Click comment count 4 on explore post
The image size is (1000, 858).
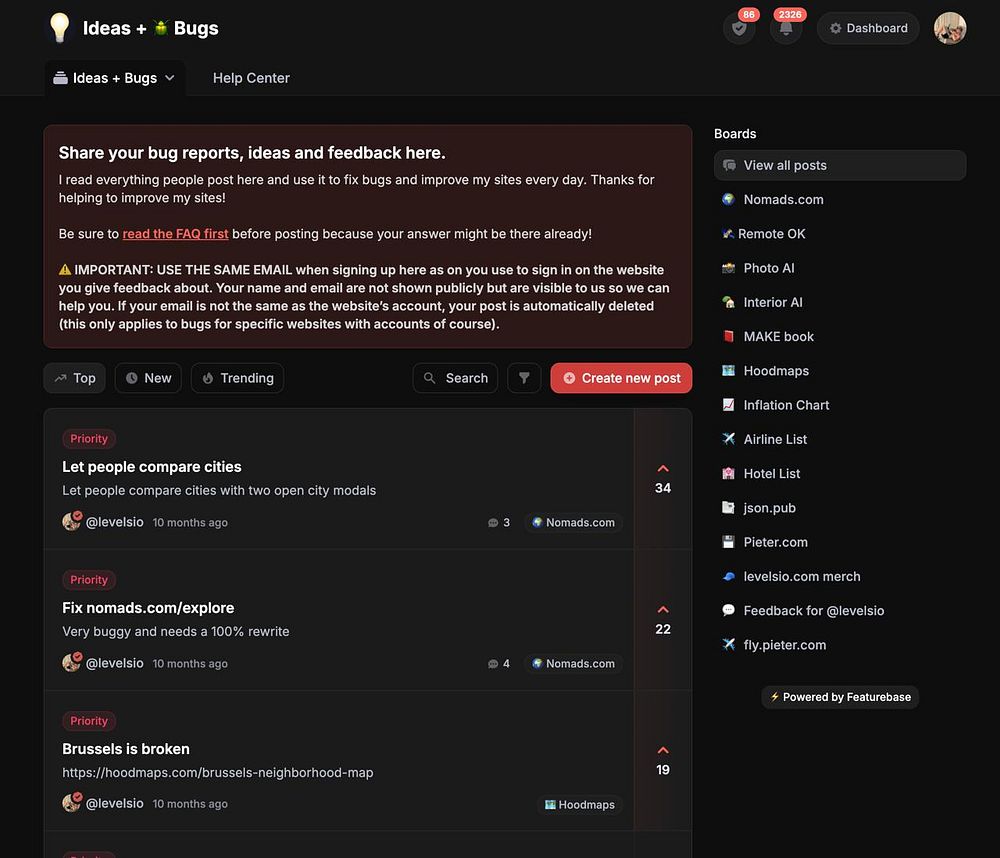pyautogui.click(x=499, y=663)
